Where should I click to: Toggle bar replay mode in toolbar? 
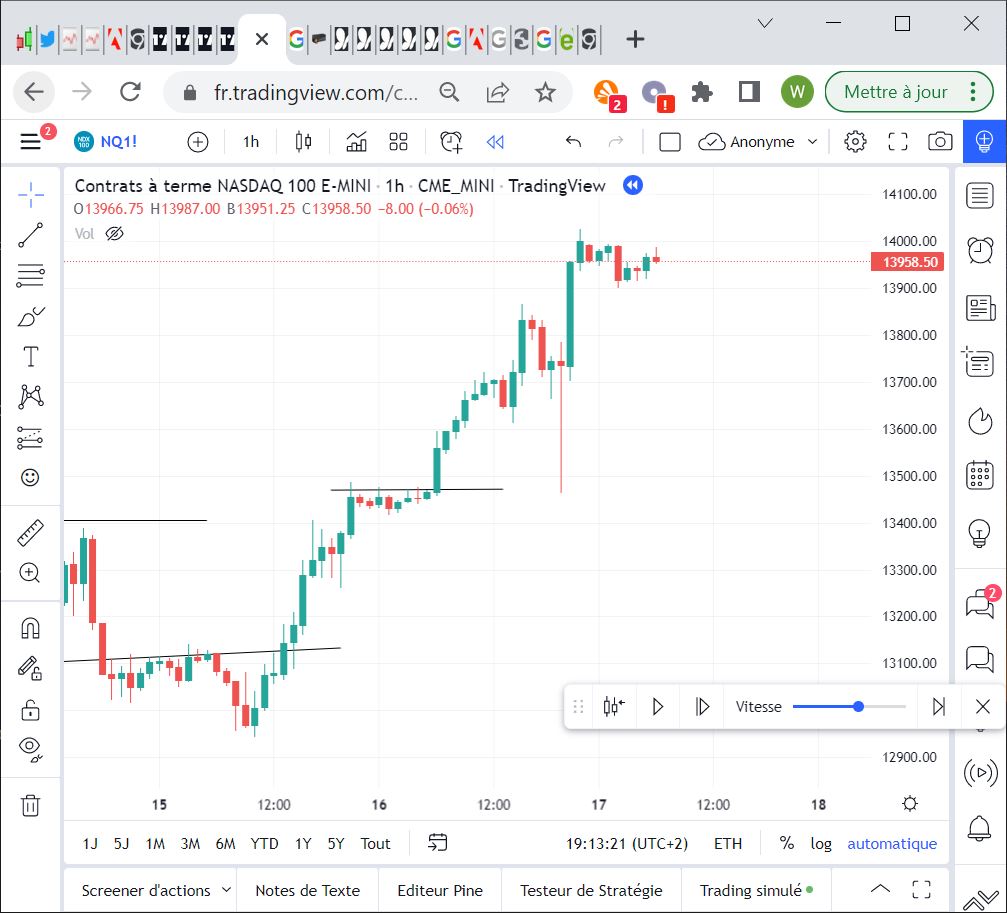click(x=495, y=142)
